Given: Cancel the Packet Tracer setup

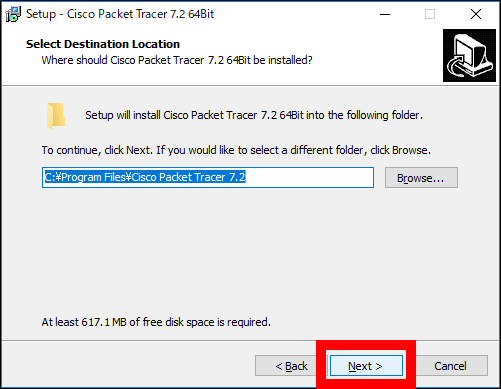Looking at the screenshot, I should pyautogui.click(x=450, y=366).
